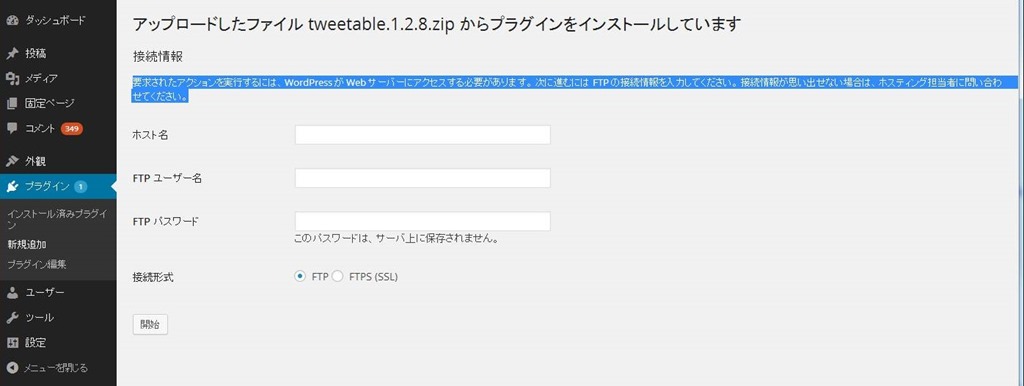Click the Dashboard gauge icon in sidebar

pyautogui.click(x=12, y=20)
